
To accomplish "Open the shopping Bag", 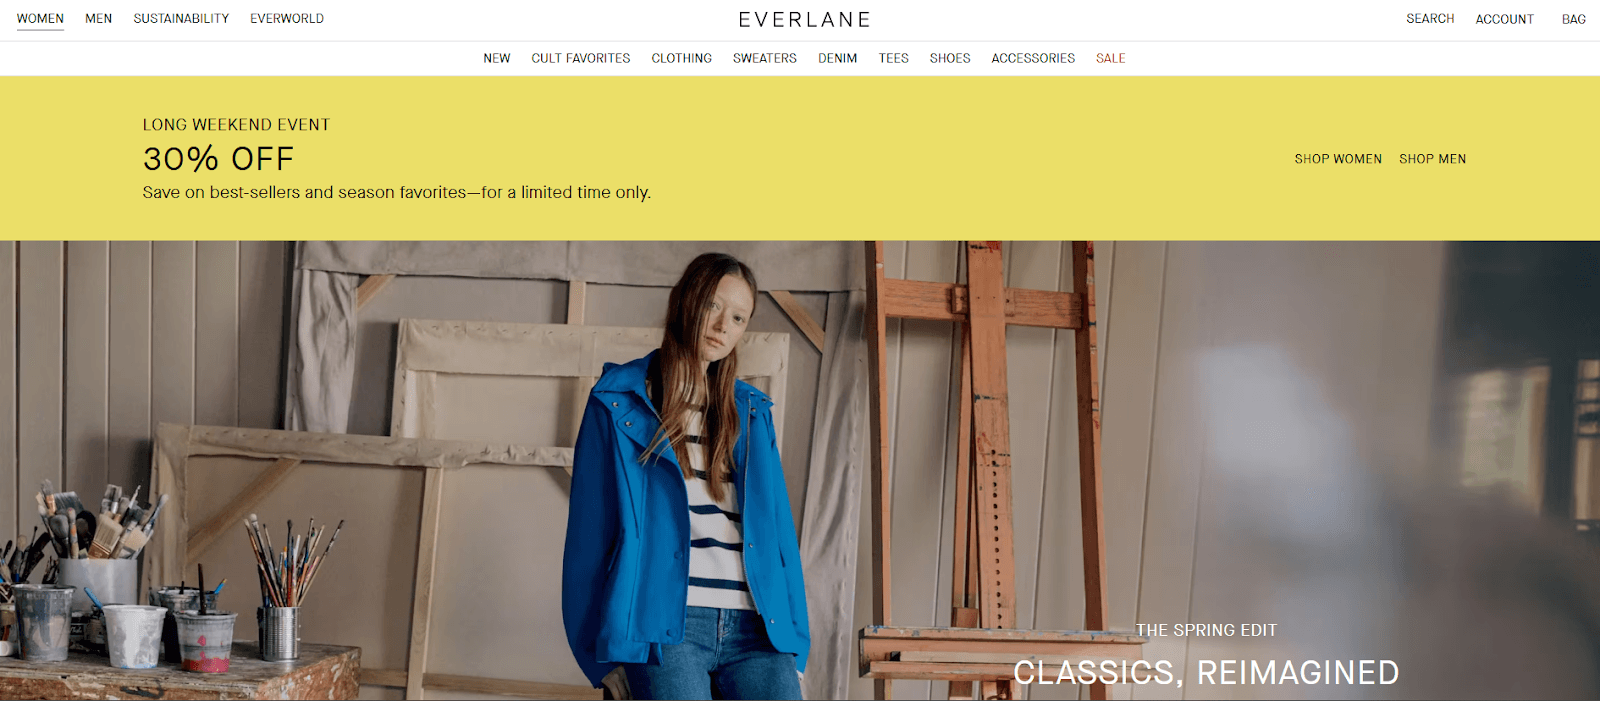I will 1573,19.
